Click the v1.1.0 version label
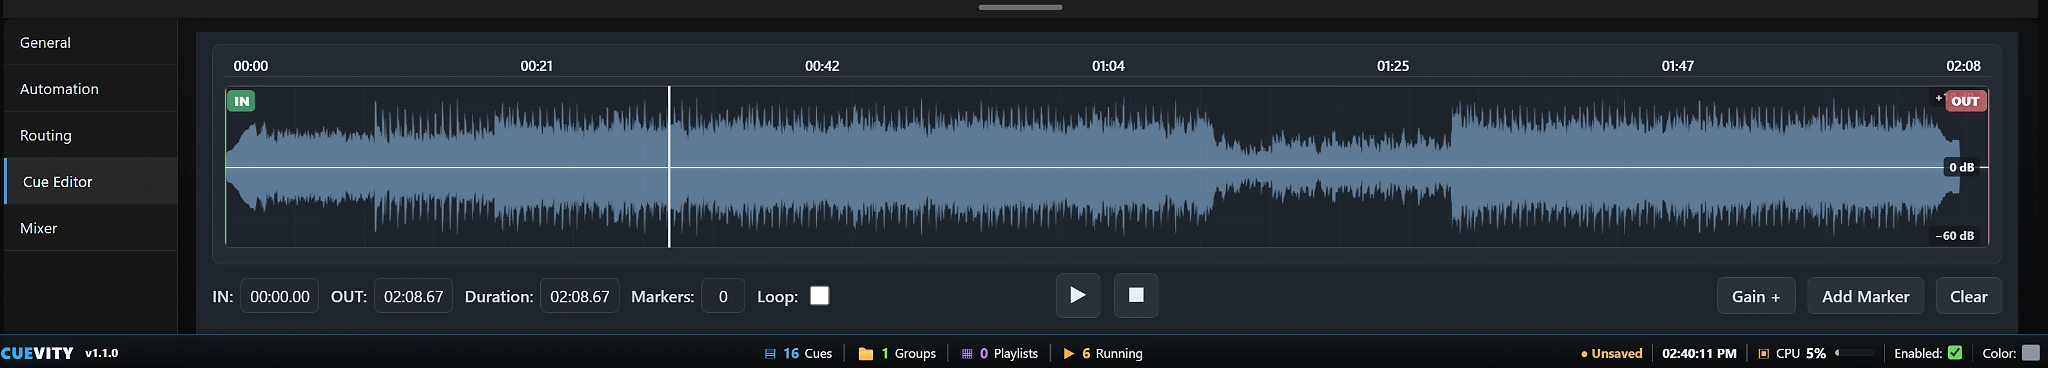Image resolution: width=2048 pixels, height=368 pixels. (101, 353)
